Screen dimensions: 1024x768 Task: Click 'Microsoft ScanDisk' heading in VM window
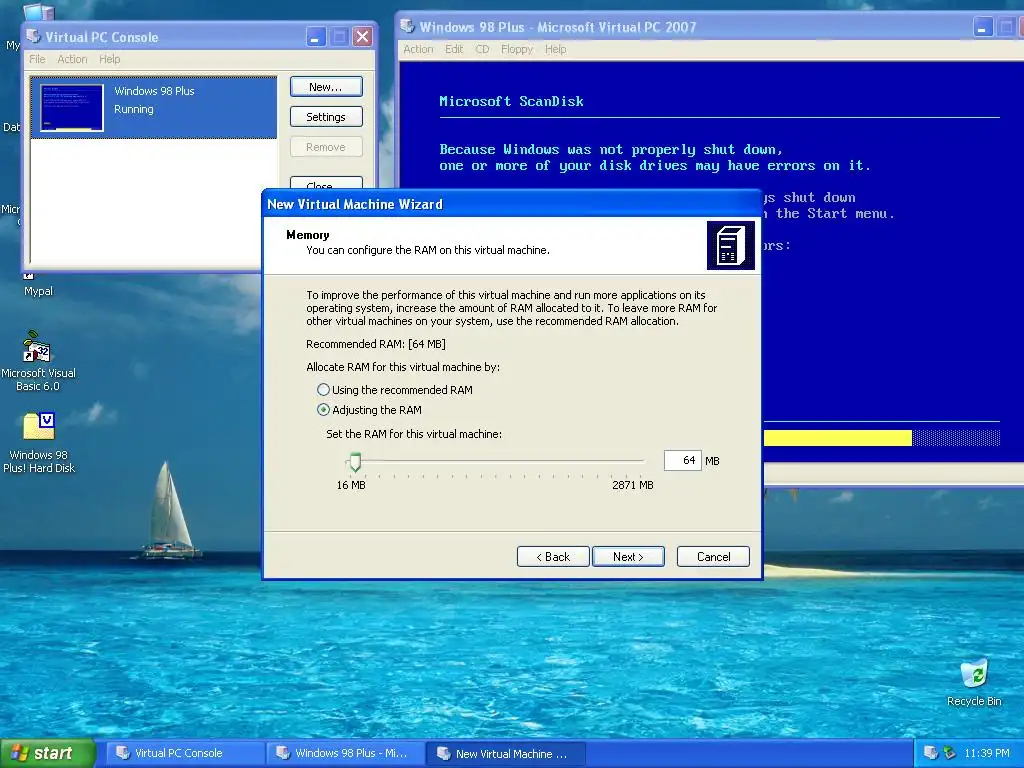511,101
